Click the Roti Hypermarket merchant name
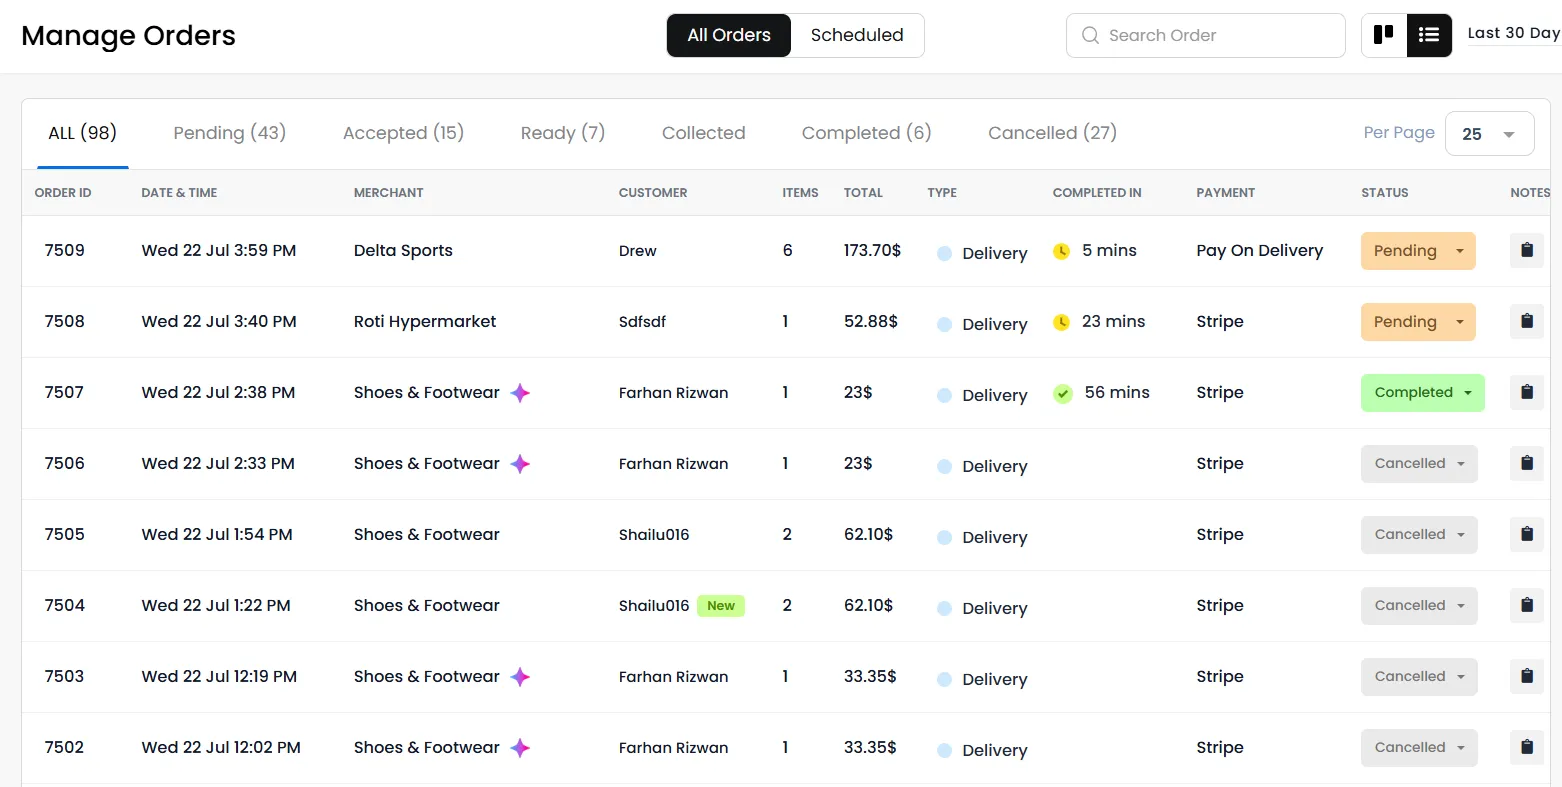This screenshot has width=1562, height=787. [425, 322]
